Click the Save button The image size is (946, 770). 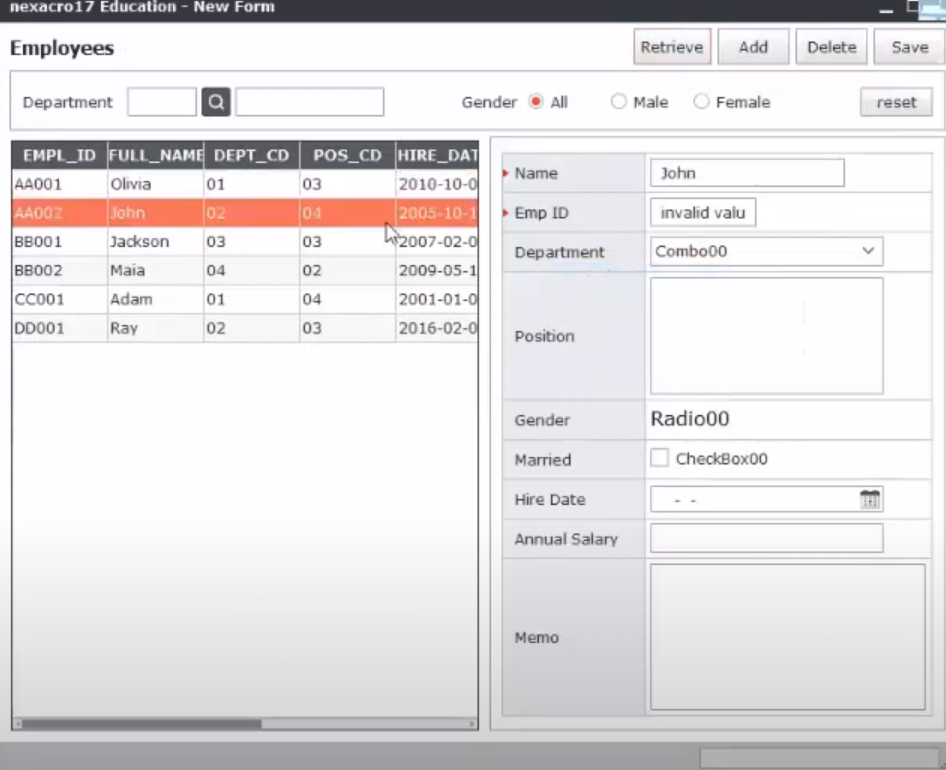[909, 47]
